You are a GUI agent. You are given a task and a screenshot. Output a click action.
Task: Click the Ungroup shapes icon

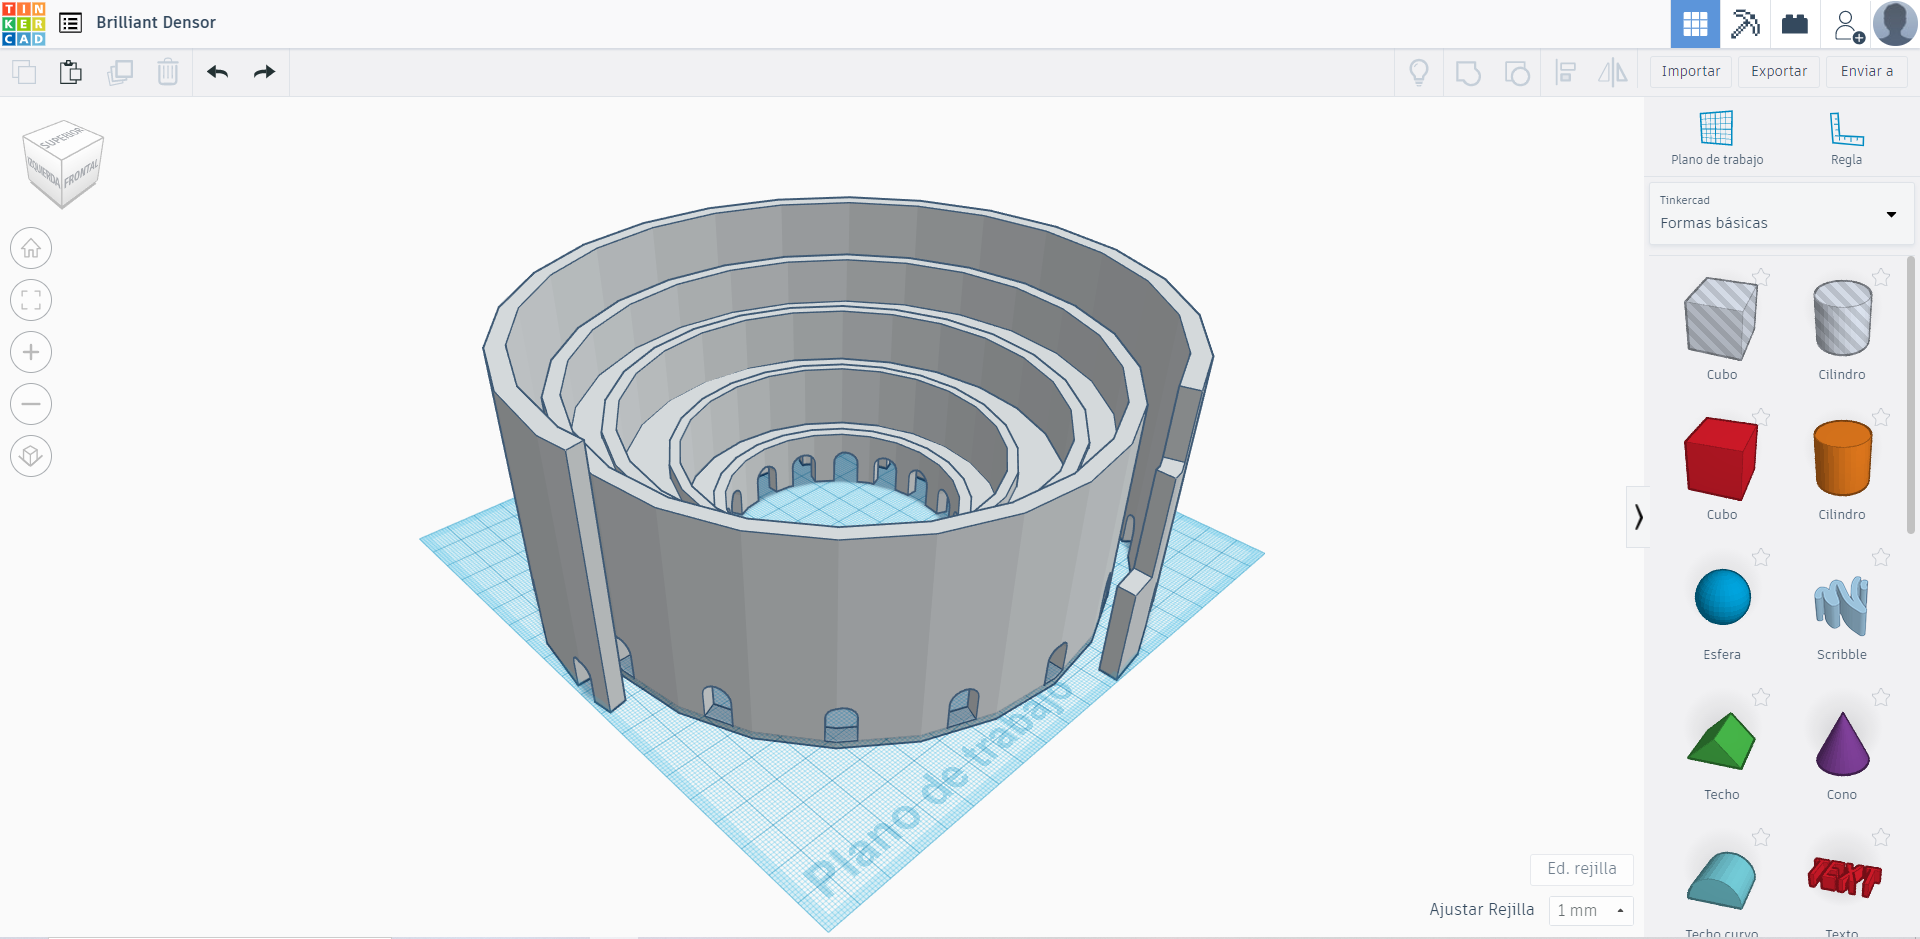click(x=1517, y=73)
